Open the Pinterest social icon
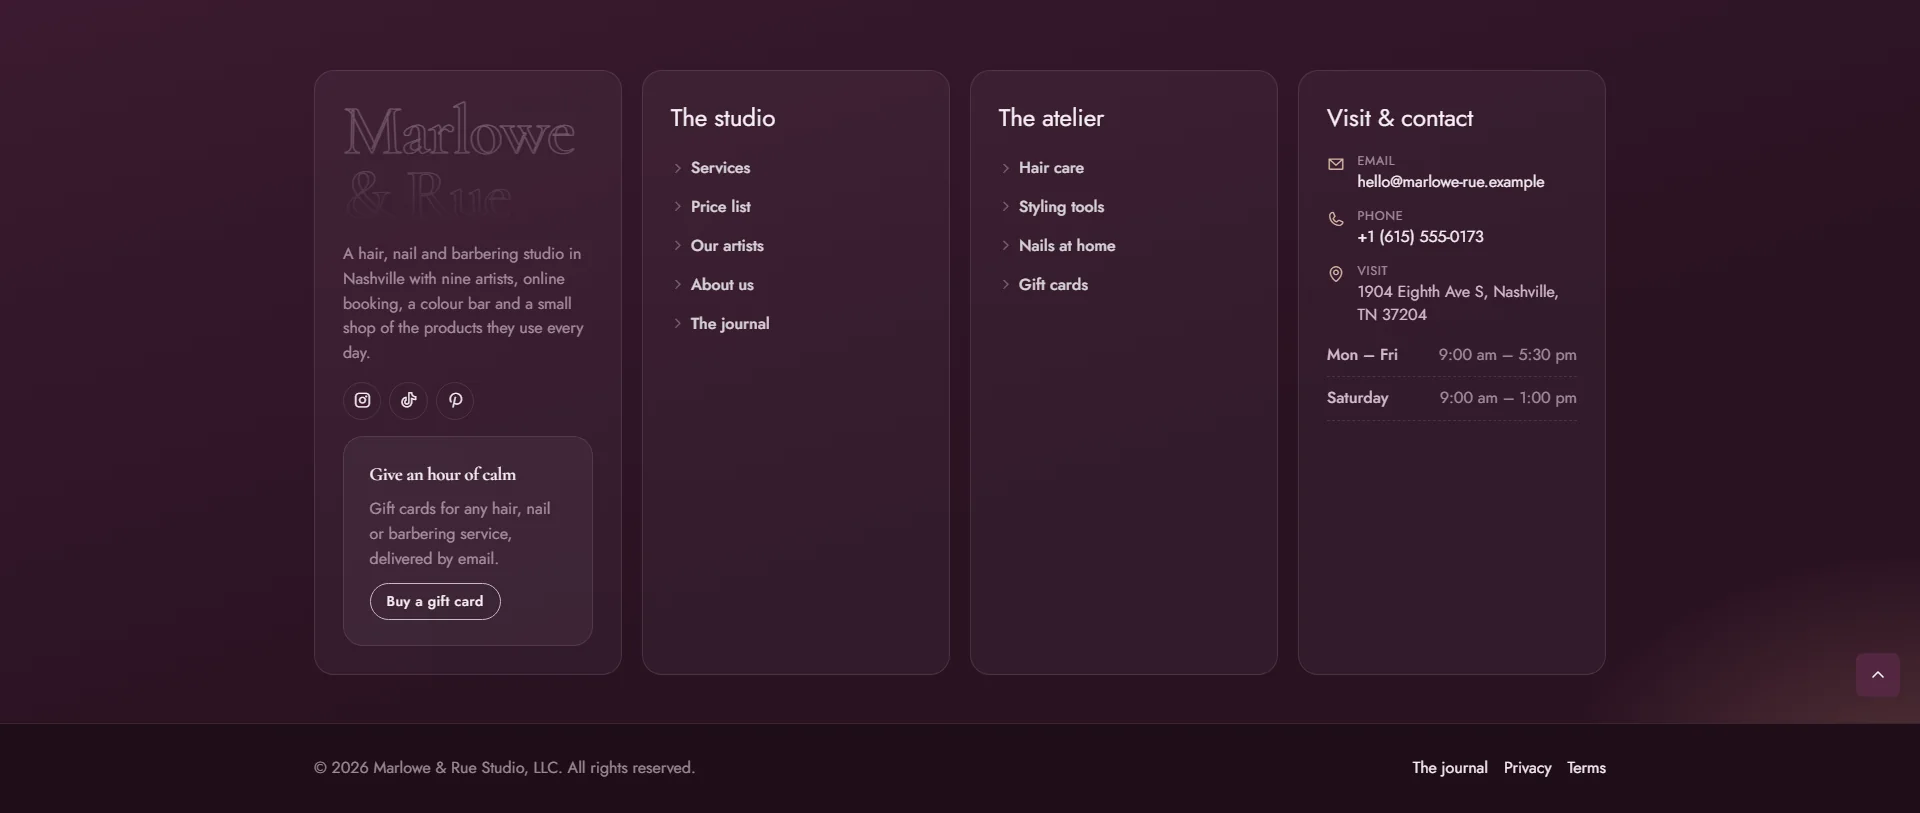 tap(455, 400)
